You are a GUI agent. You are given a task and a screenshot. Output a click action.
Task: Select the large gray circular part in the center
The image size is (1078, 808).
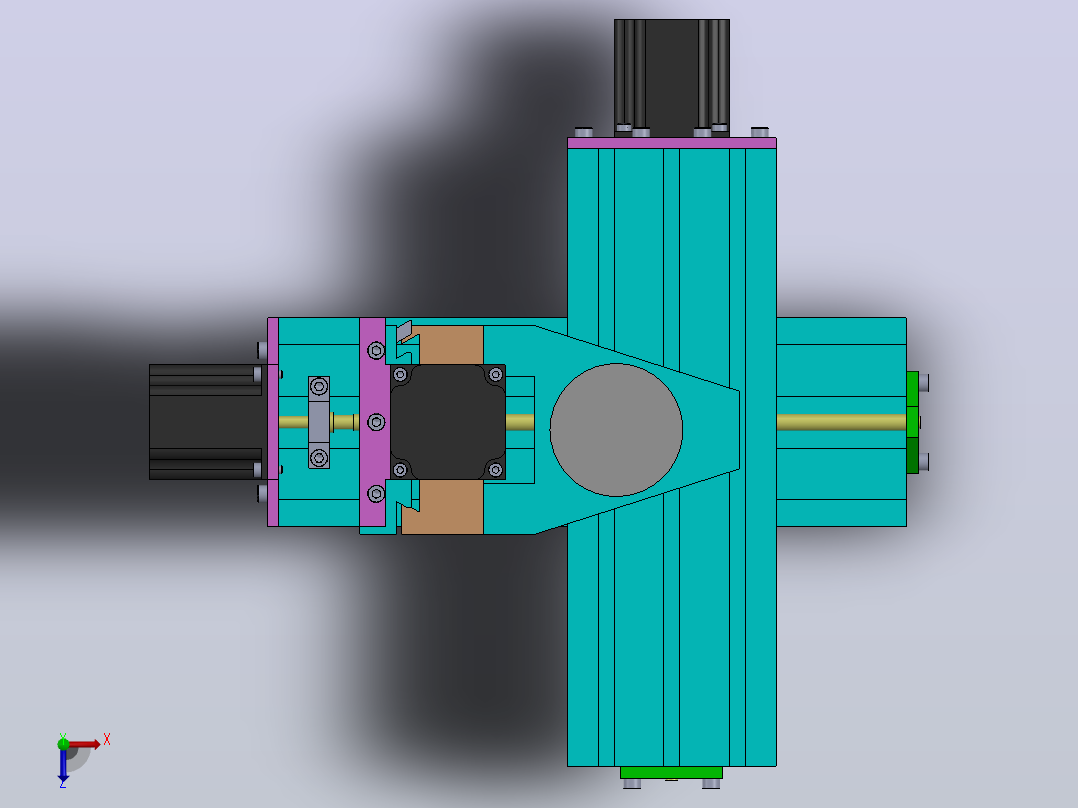(616, 430)
